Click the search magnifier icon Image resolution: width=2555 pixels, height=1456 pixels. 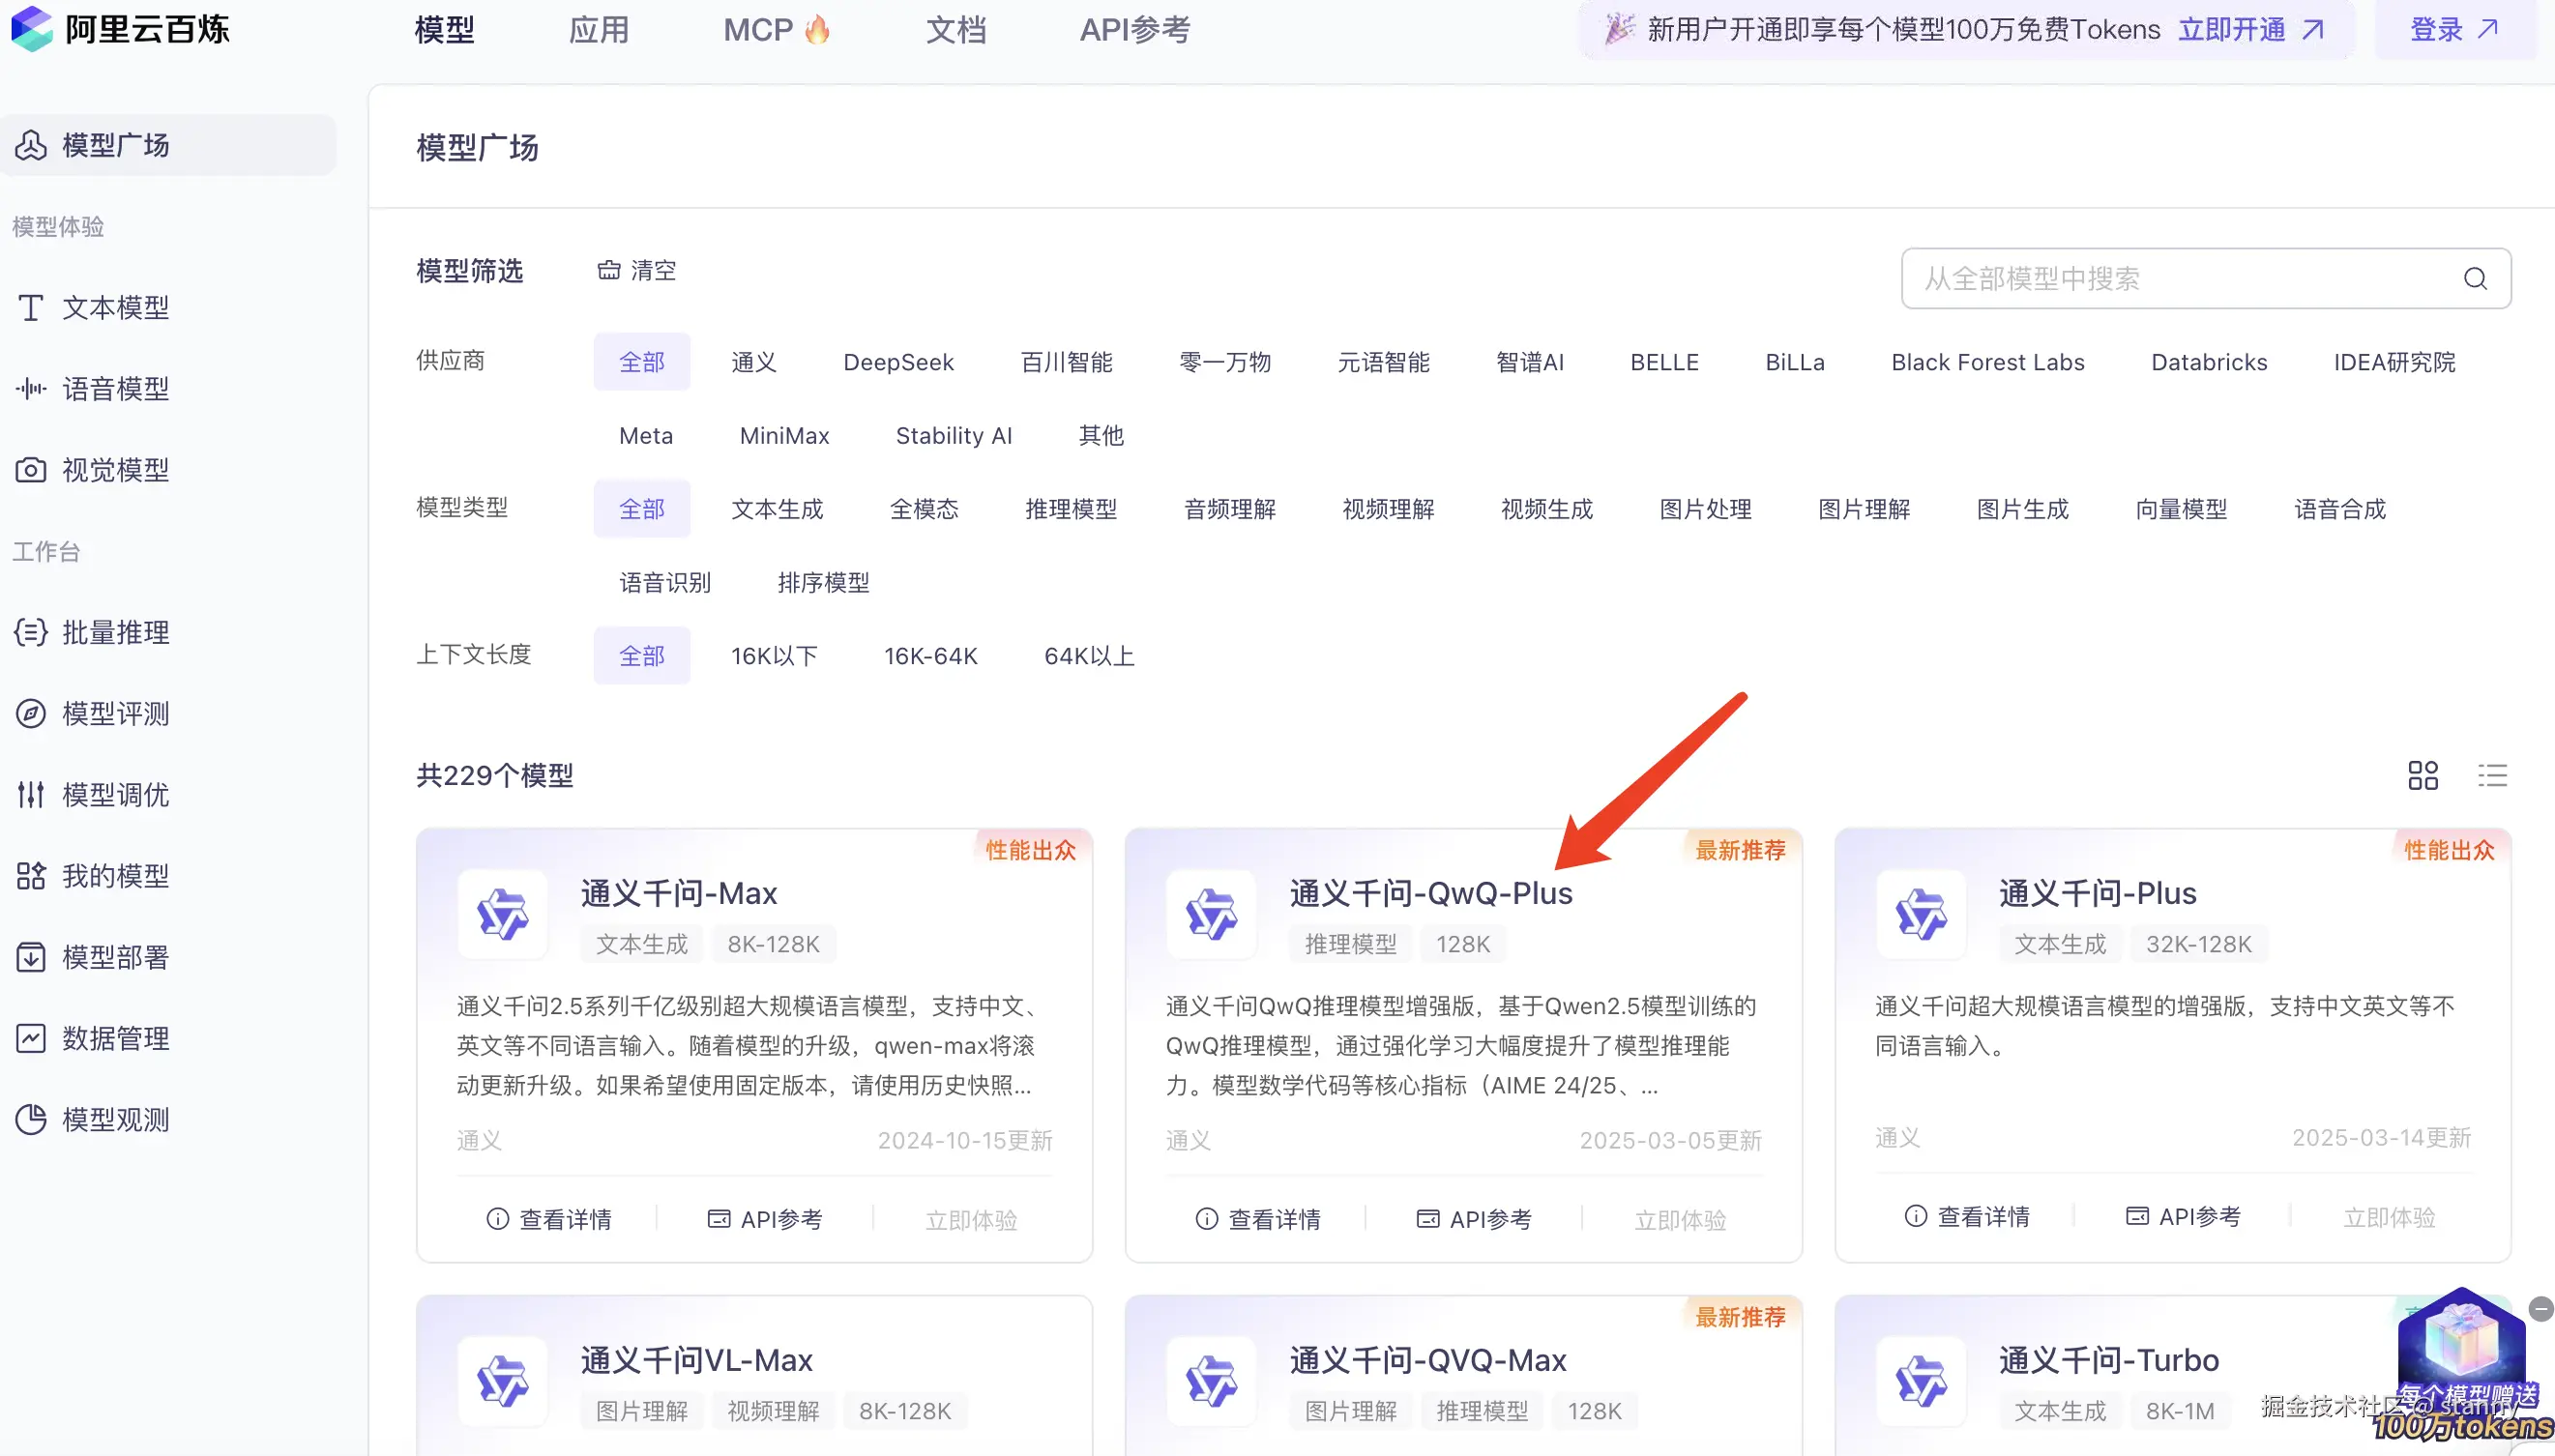tap(2474, 279)
